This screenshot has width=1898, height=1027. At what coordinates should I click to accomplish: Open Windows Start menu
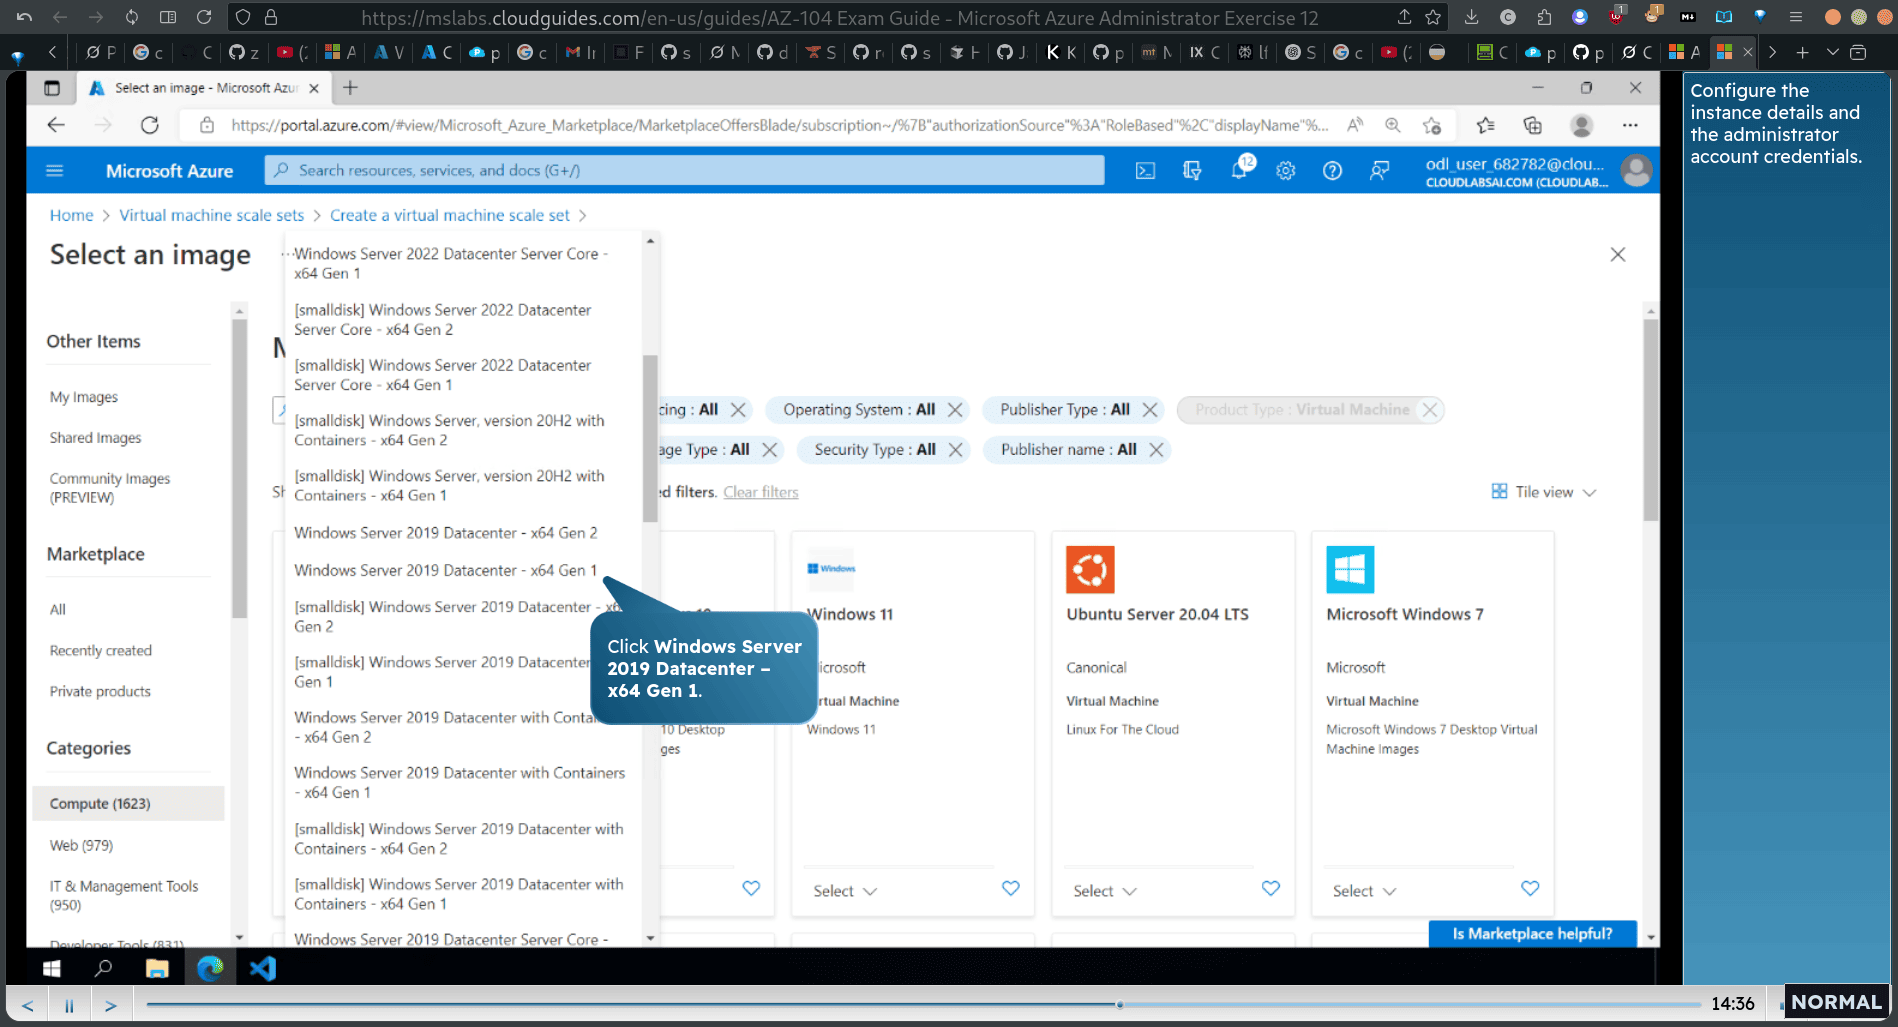click(52, 968)
